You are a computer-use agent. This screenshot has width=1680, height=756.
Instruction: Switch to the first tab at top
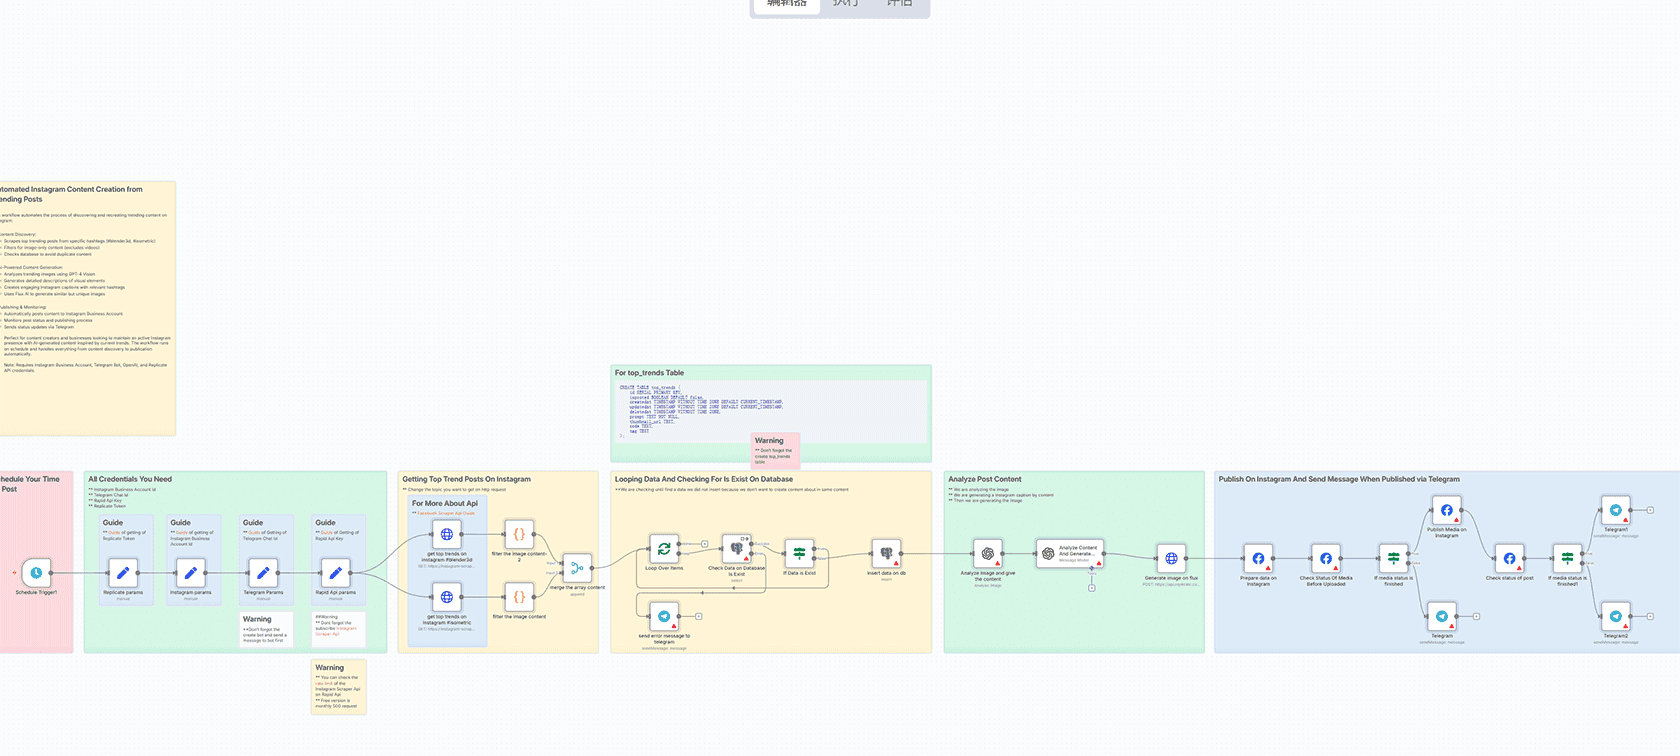[x=786, y=5]
